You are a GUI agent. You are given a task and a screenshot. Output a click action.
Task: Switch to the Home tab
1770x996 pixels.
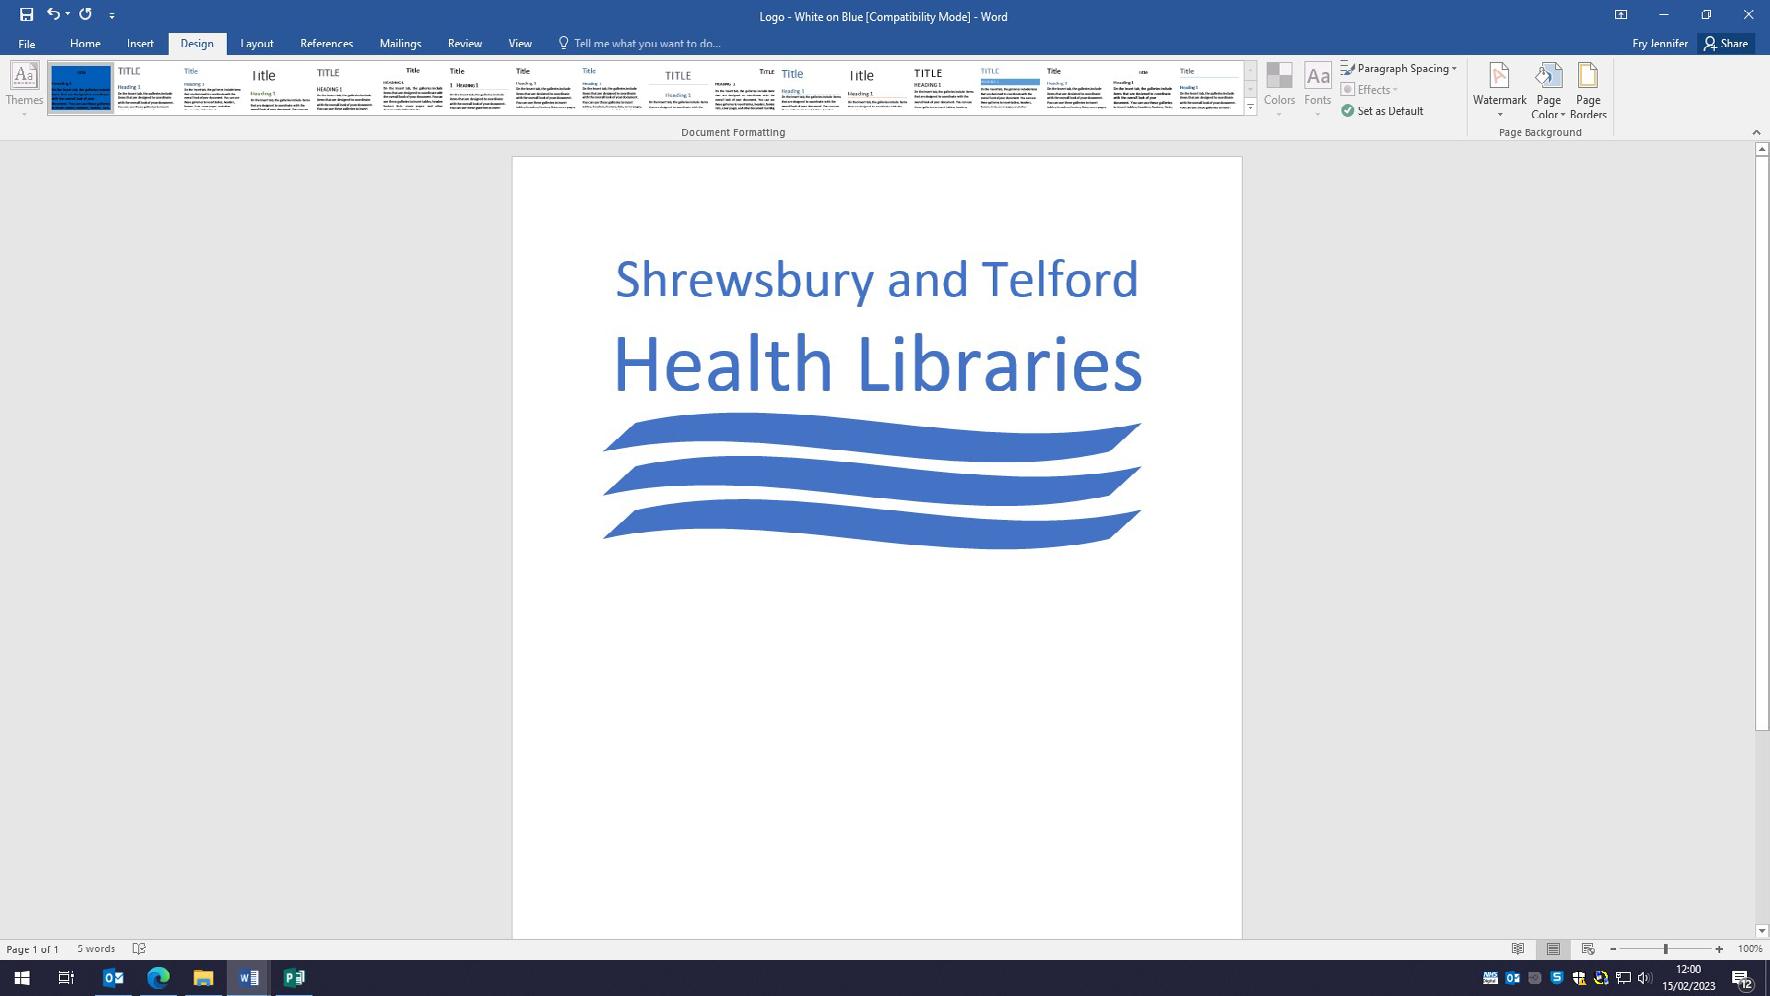85,43
